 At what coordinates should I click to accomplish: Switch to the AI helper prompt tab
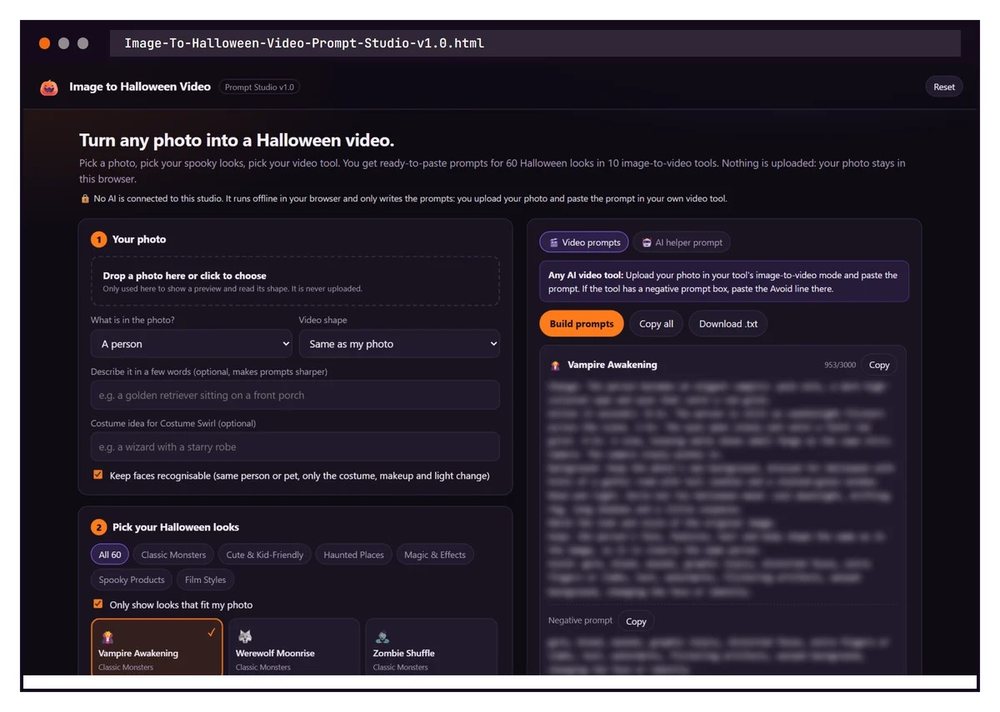682,242
